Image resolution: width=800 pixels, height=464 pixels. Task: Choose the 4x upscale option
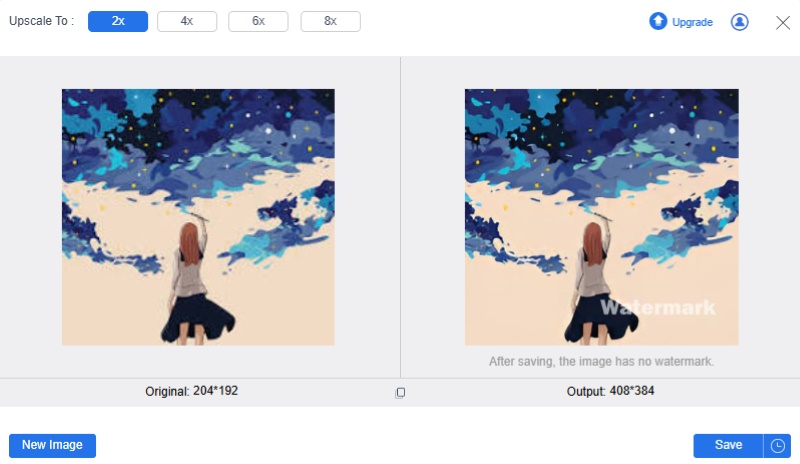pos(187,21)
